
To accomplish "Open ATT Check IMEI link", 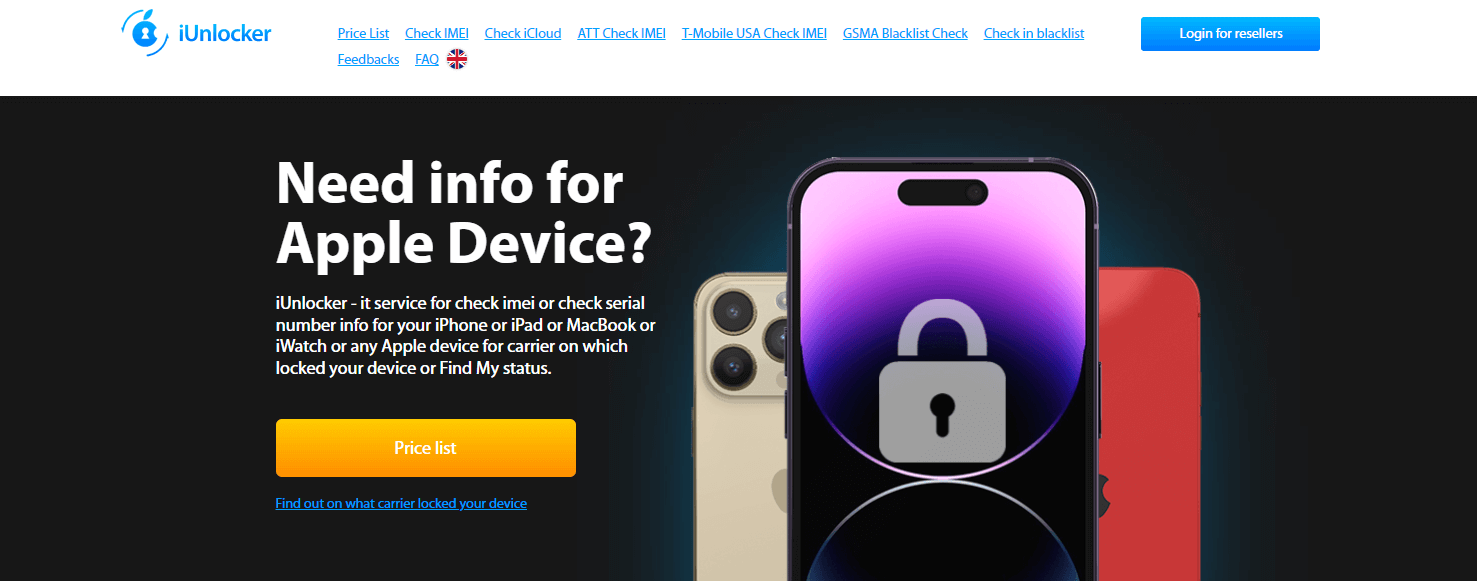I will point(622,33).
